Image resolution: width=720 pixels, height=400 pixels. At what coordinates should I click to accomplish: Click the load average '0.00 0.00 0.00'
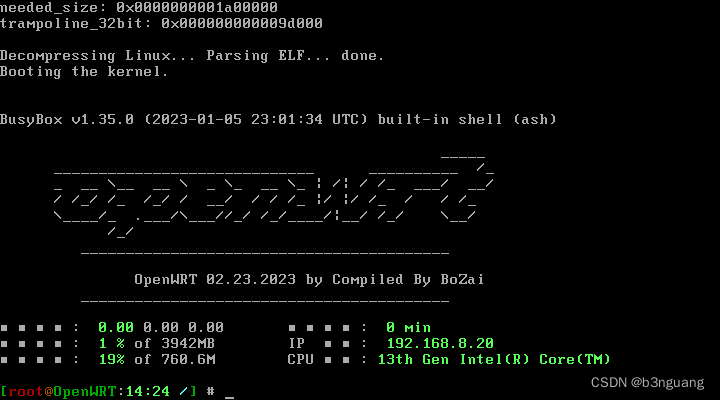point(161,327)
